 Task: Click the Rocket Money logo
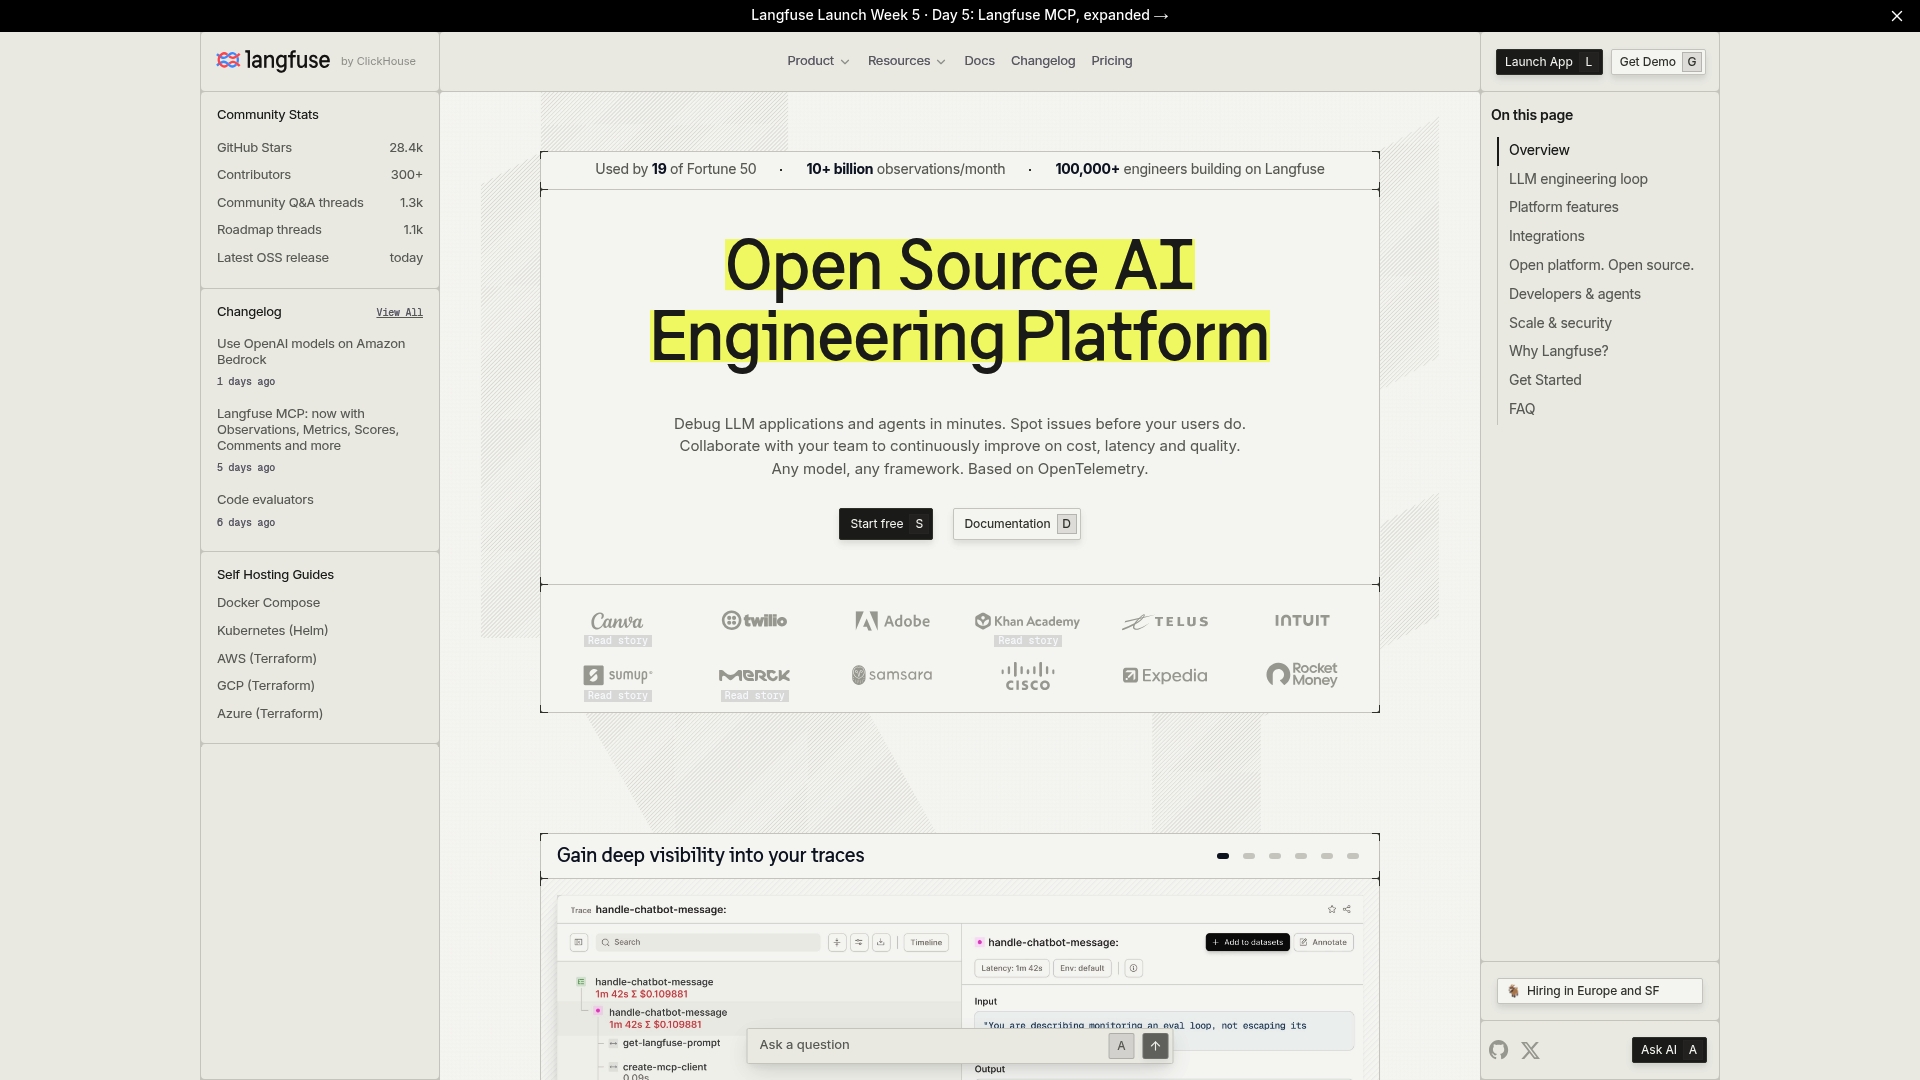1302,675
